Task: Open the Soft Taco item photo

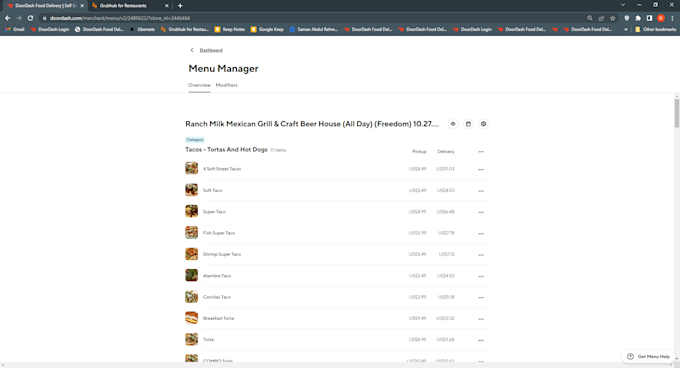Action: [x=192, y=189]
